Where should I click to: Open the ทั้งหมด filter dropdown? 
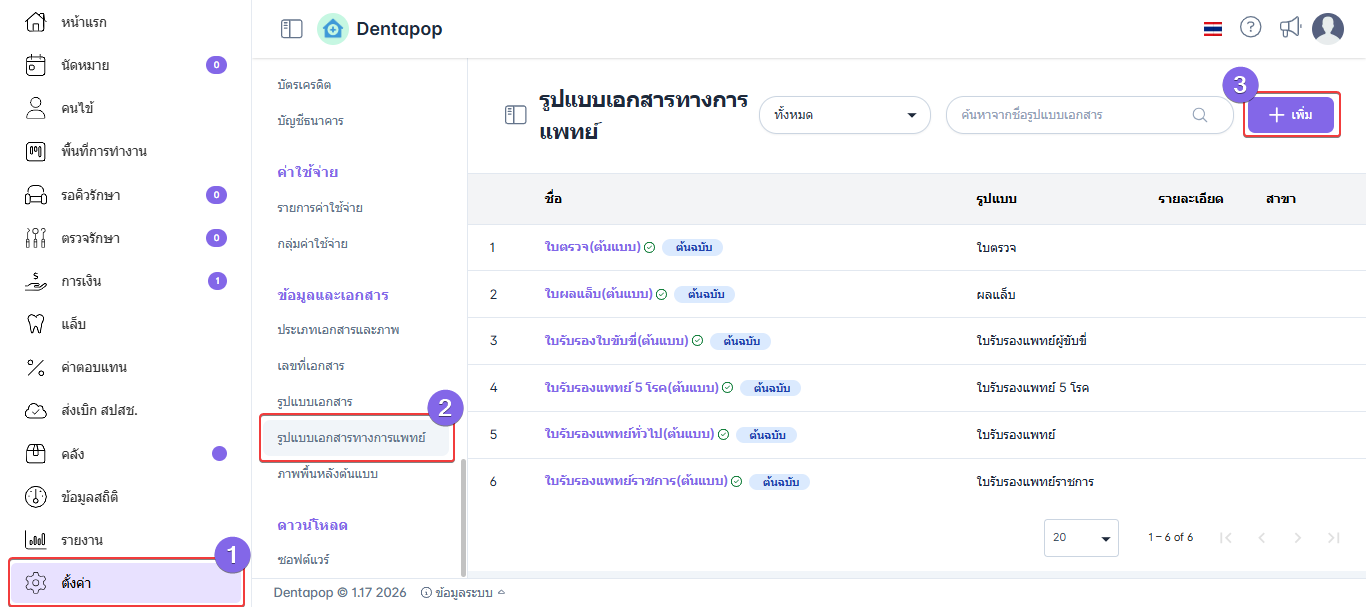click(844, 115)
